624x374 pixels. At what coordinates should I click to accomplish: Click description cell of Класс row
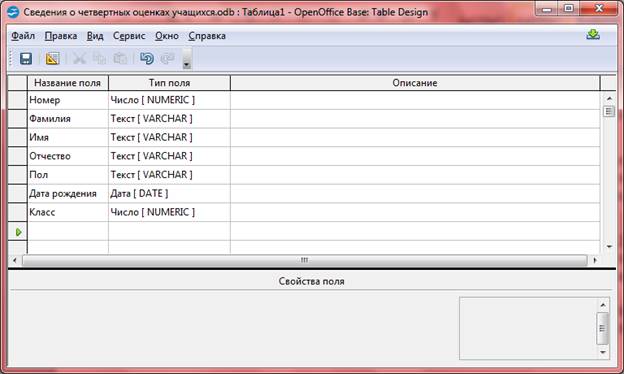[415, 212]
